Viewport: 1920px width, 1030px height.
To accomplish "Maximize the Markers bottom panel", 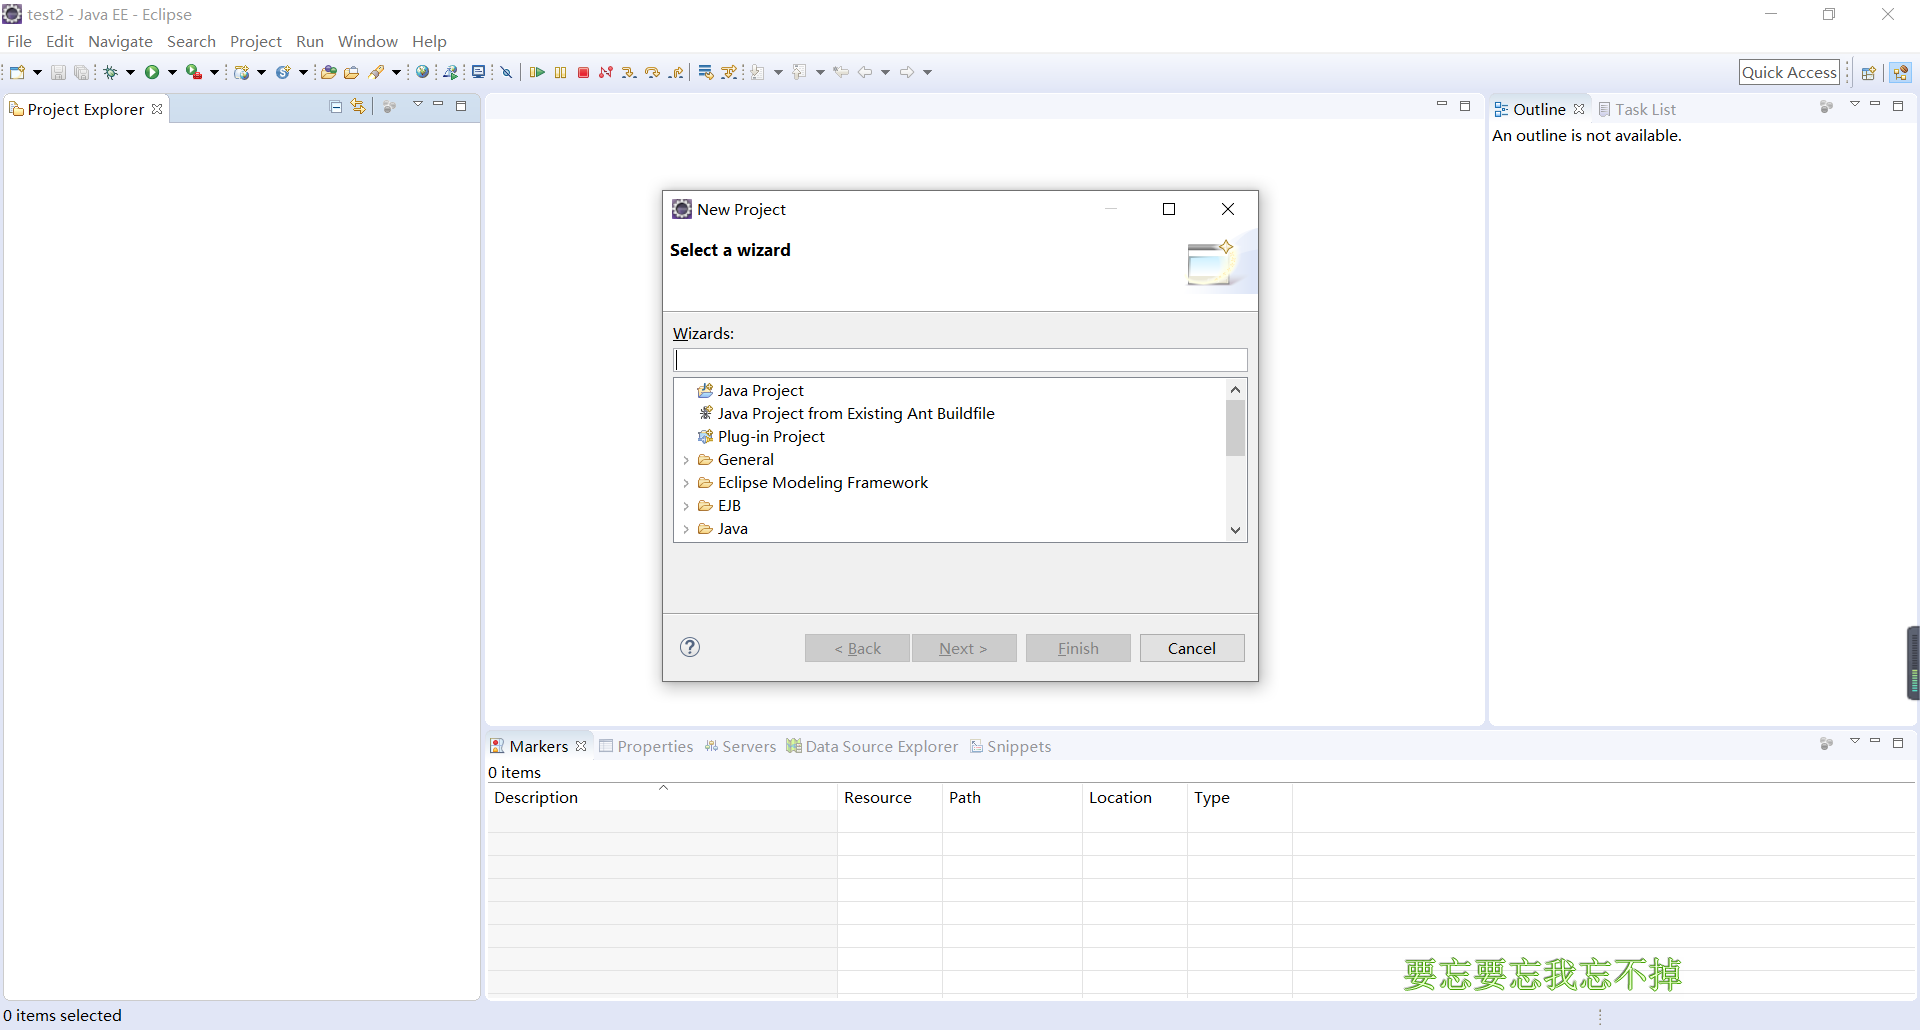I will click(x=1898, y=743).
